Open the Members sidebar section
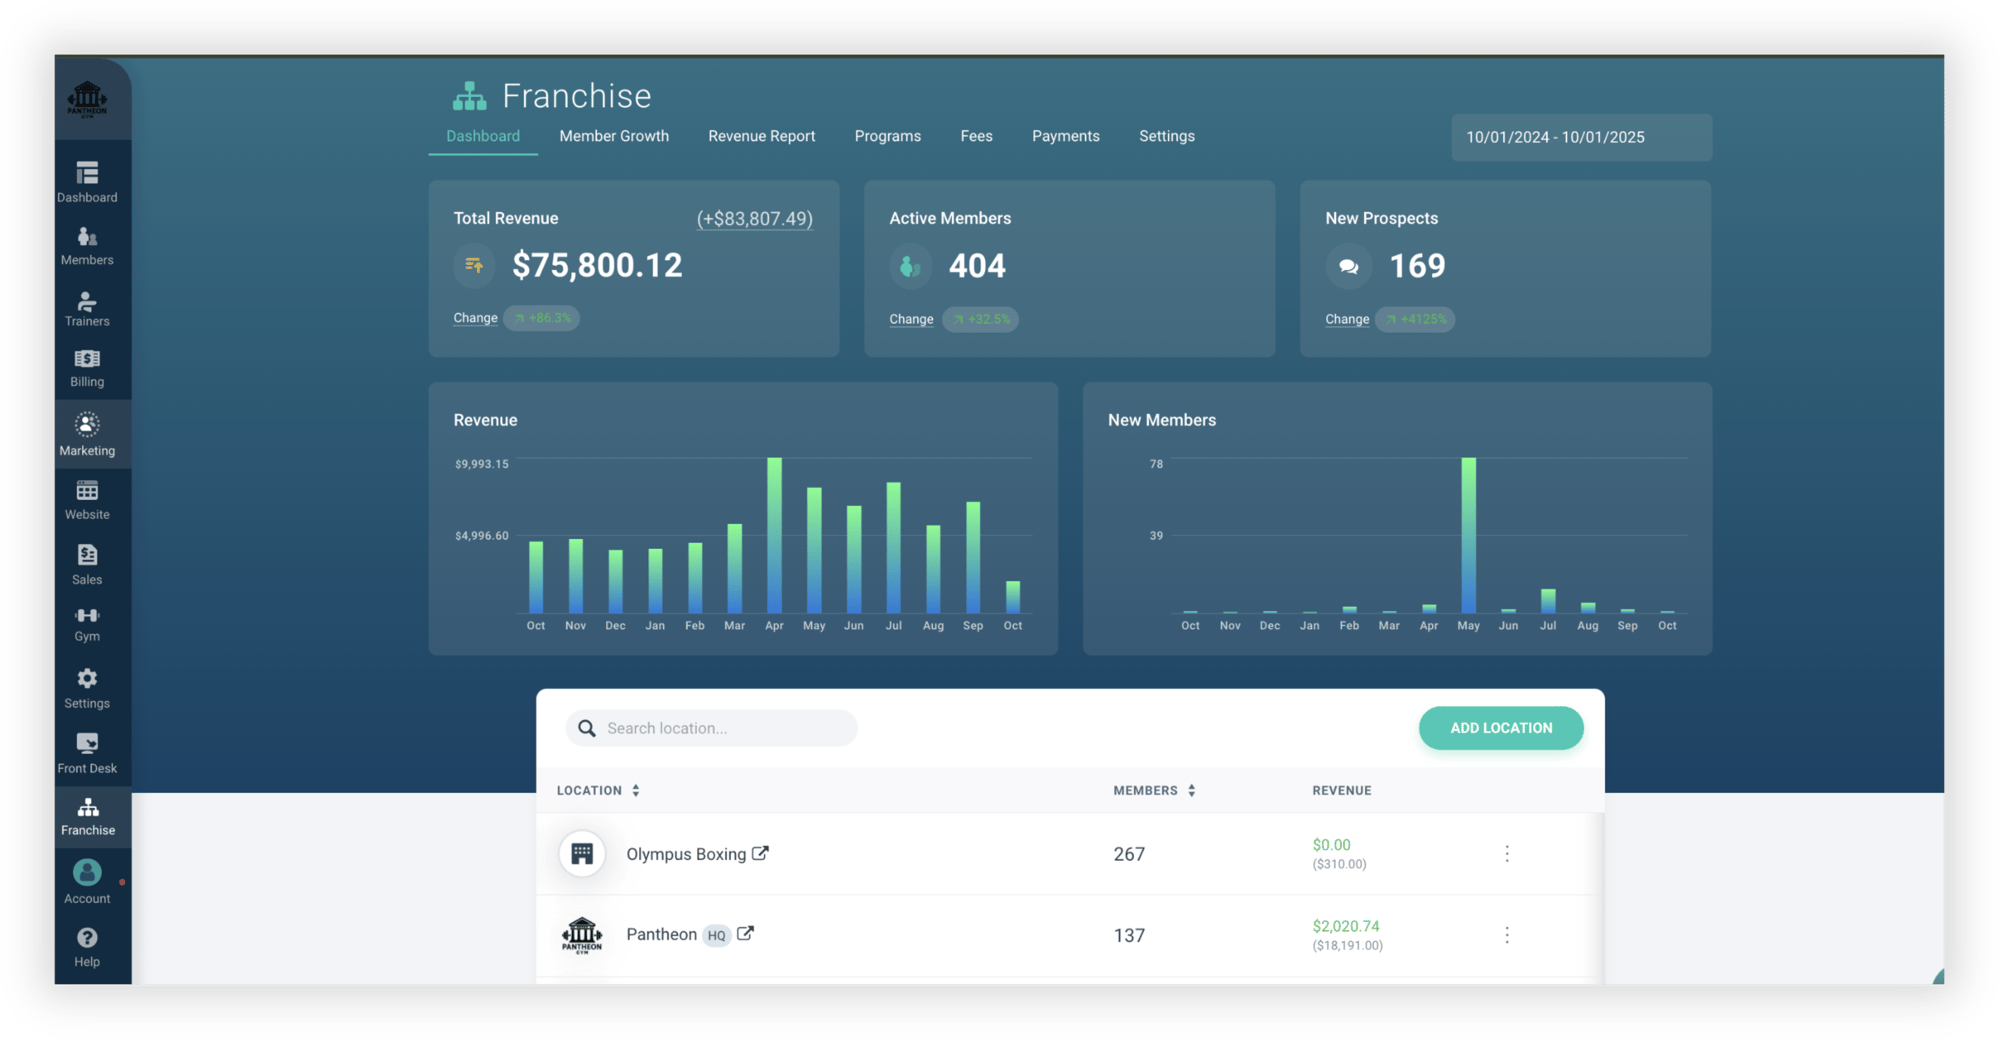The height and width of the screenshot is (1044, 2010). [x=87, y=246]
